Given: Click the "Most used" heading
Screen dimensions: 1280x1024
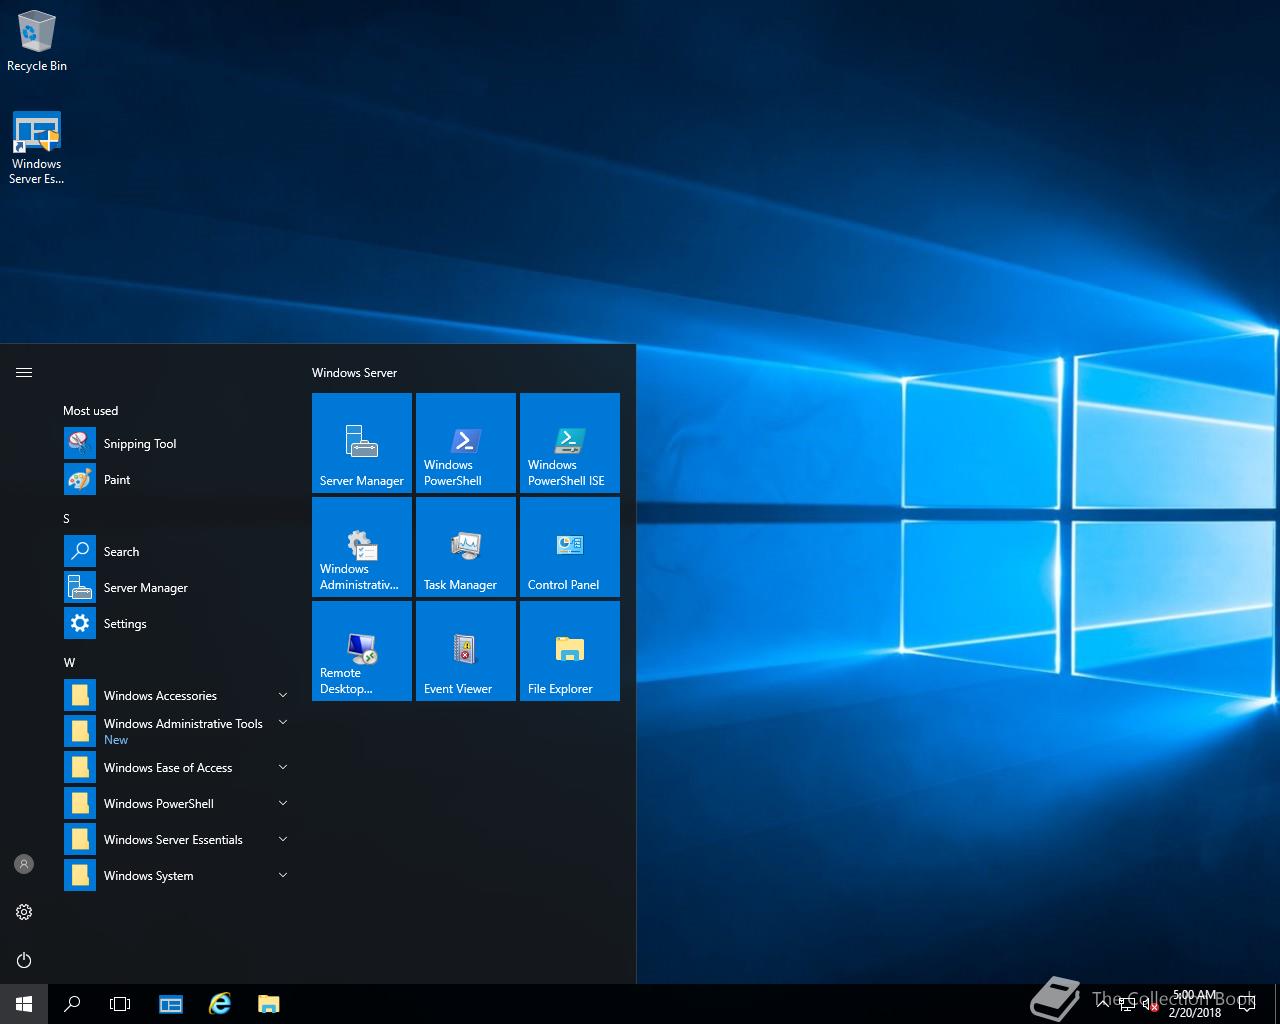Looking at the screenshot, I should click(90, 411).
